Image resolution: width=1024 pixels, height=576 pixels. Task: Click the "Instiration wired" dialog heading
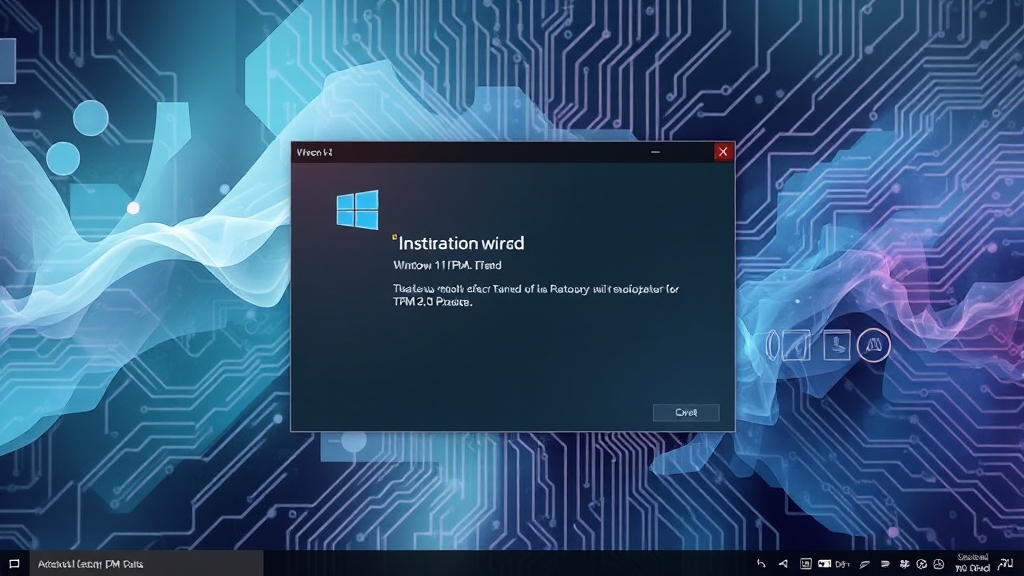pyautogui.click(x=459, y=243)
